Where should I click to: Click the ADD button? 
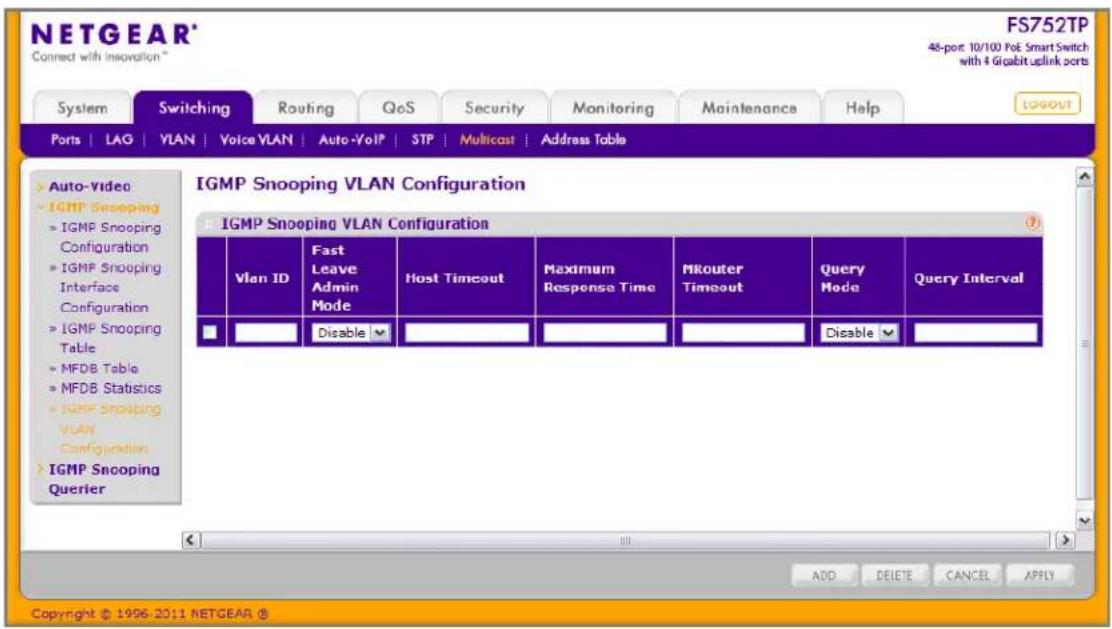click(x=824, y=575)
